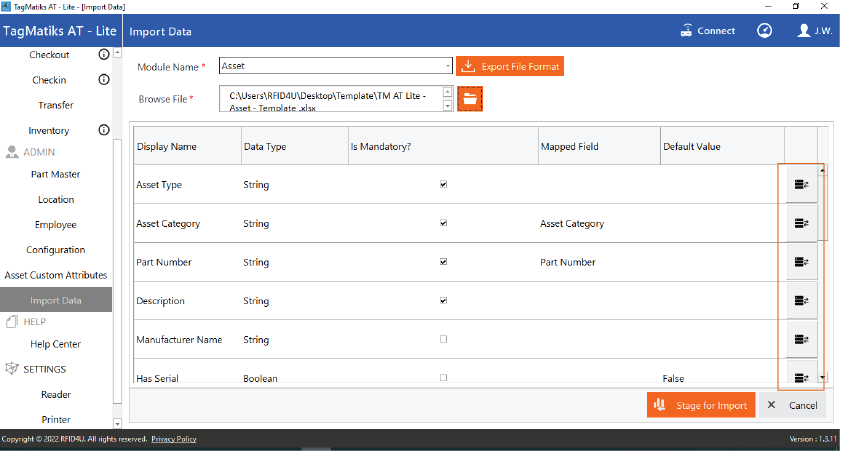This screenshot has width=842, height=451.
Task: Click the mapping icon for Manufacturer Name row
Action: pos(801,340)
